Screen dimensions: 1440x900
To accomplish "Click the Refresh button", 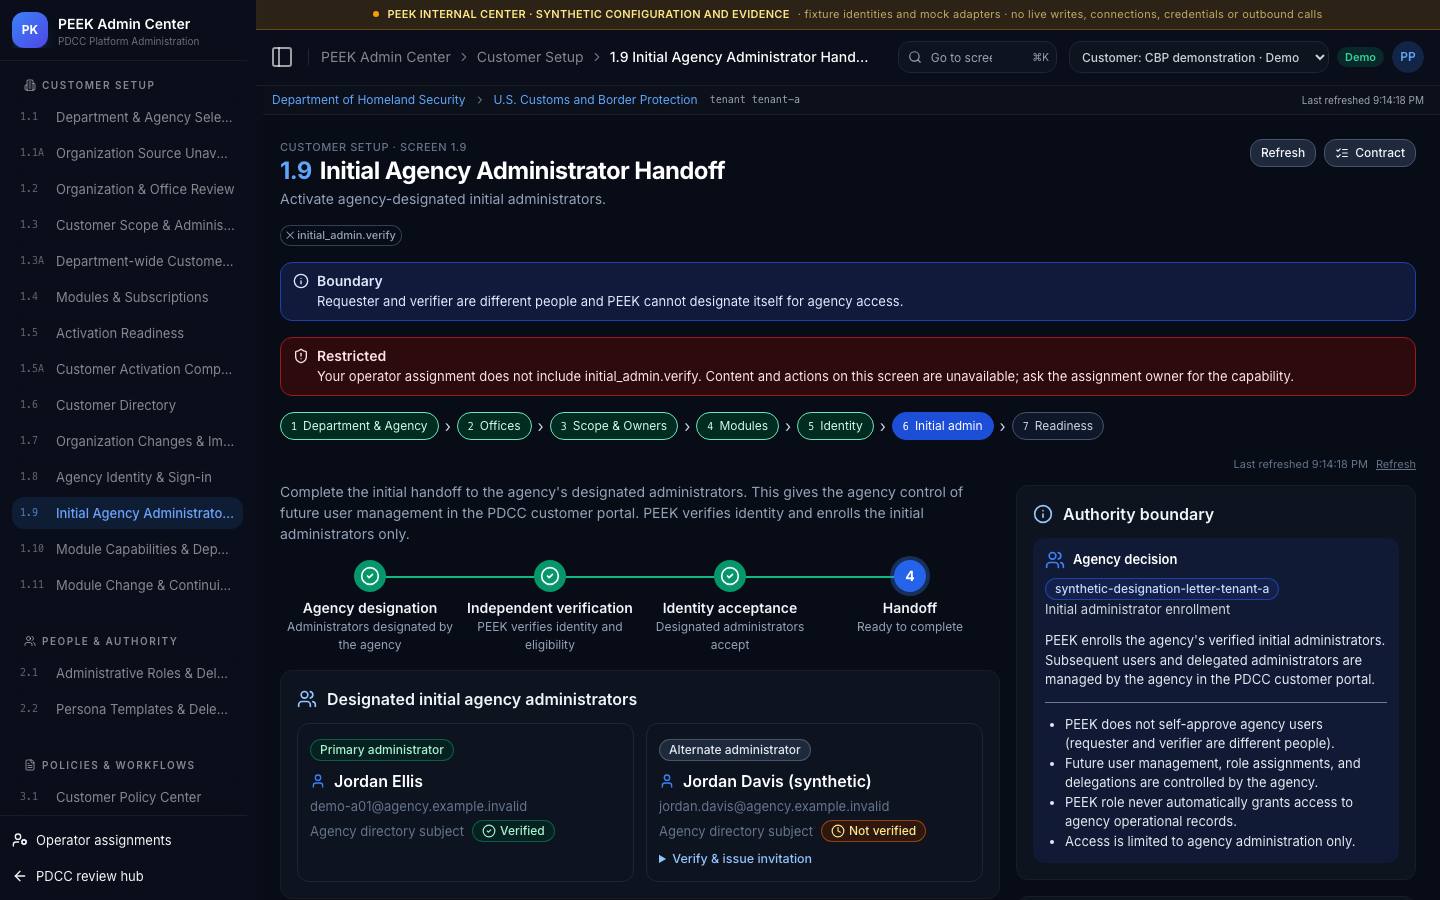I will coord(1283,153).
